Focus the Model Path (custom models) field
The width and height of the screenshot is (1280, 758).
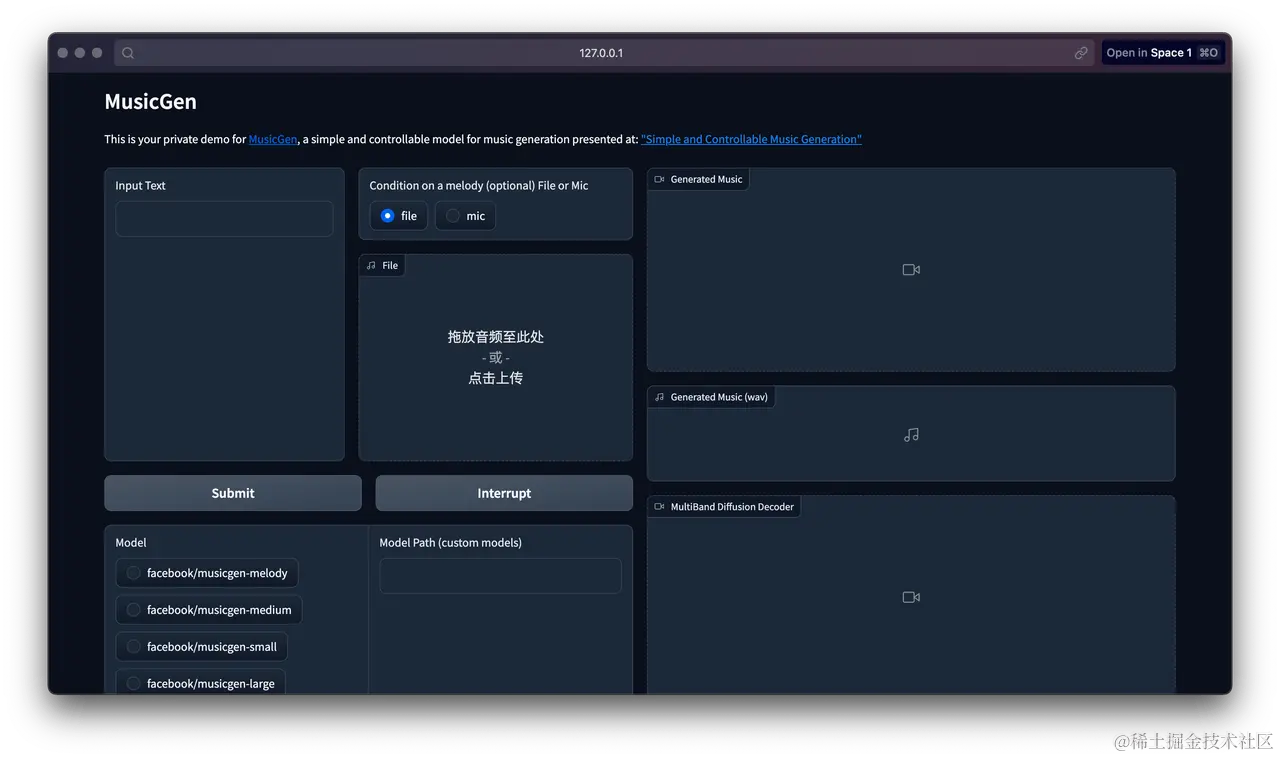coord(500,576)
